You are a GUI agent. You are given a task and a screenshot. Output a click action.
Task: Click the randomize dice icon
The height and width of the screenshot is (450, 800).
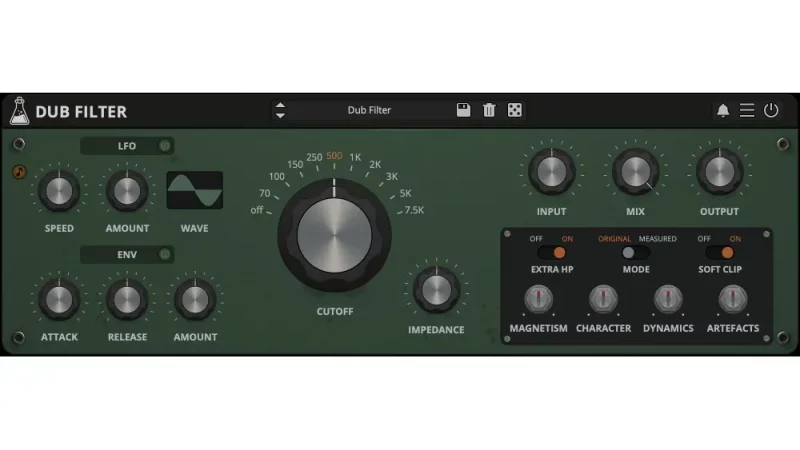[x=514, y=110]
